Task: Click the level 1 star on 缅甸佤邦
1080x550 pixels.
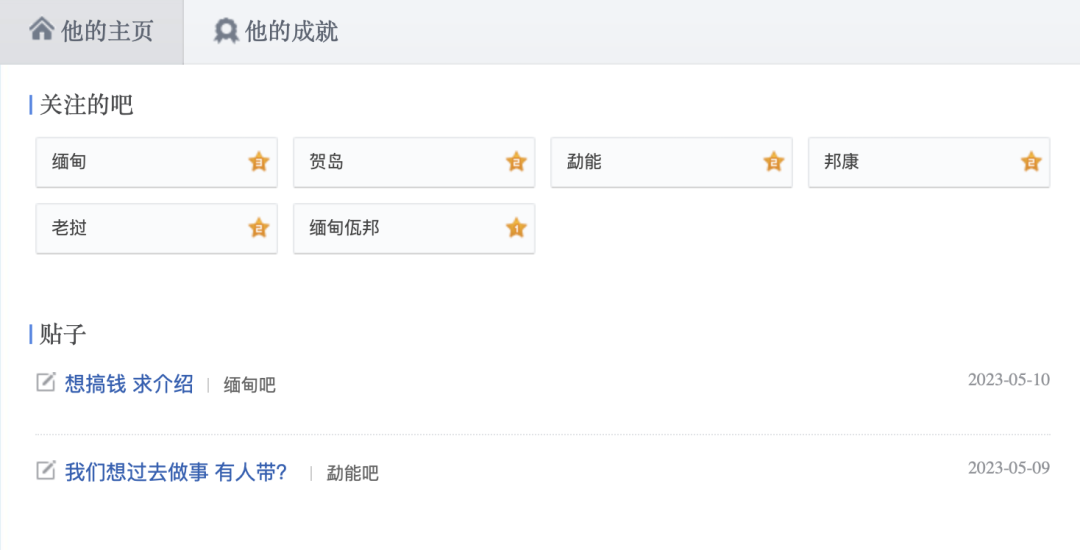Action: pos(516,228)
